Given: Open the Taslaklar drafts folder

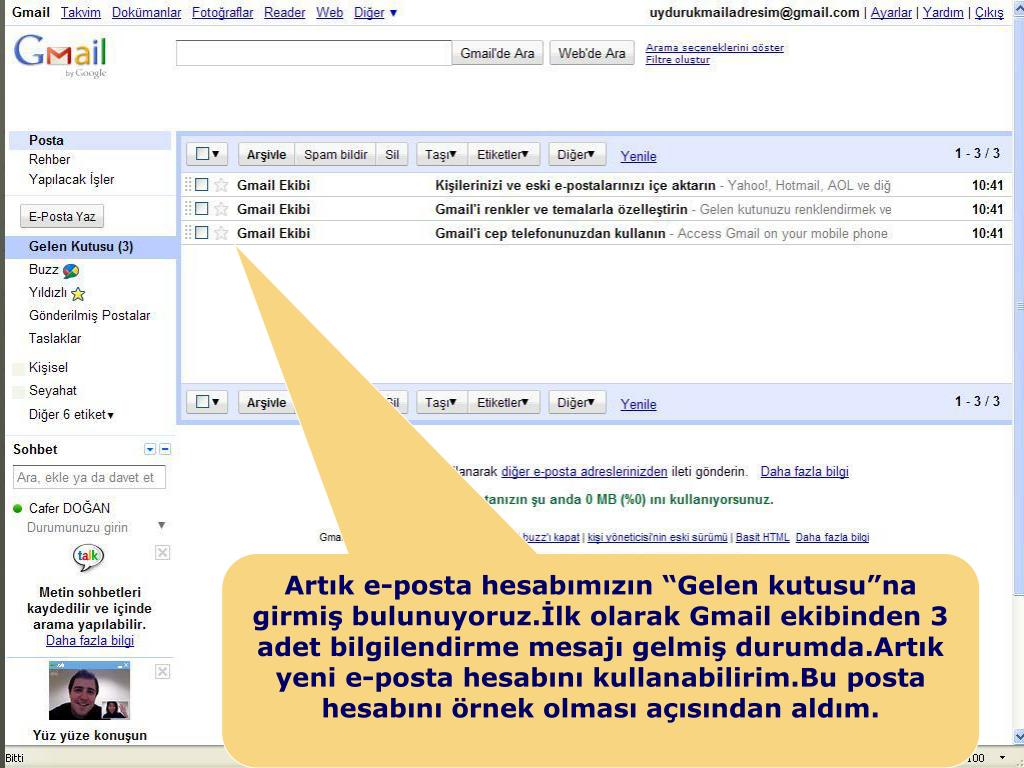Looking at the screenshot, I should tap(55, 338).
